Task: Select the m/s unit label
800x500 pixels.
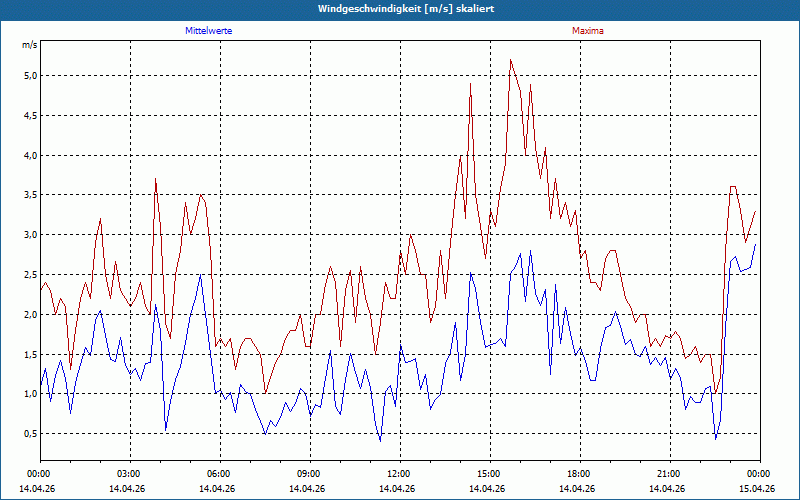Action: tap(30, 45)
